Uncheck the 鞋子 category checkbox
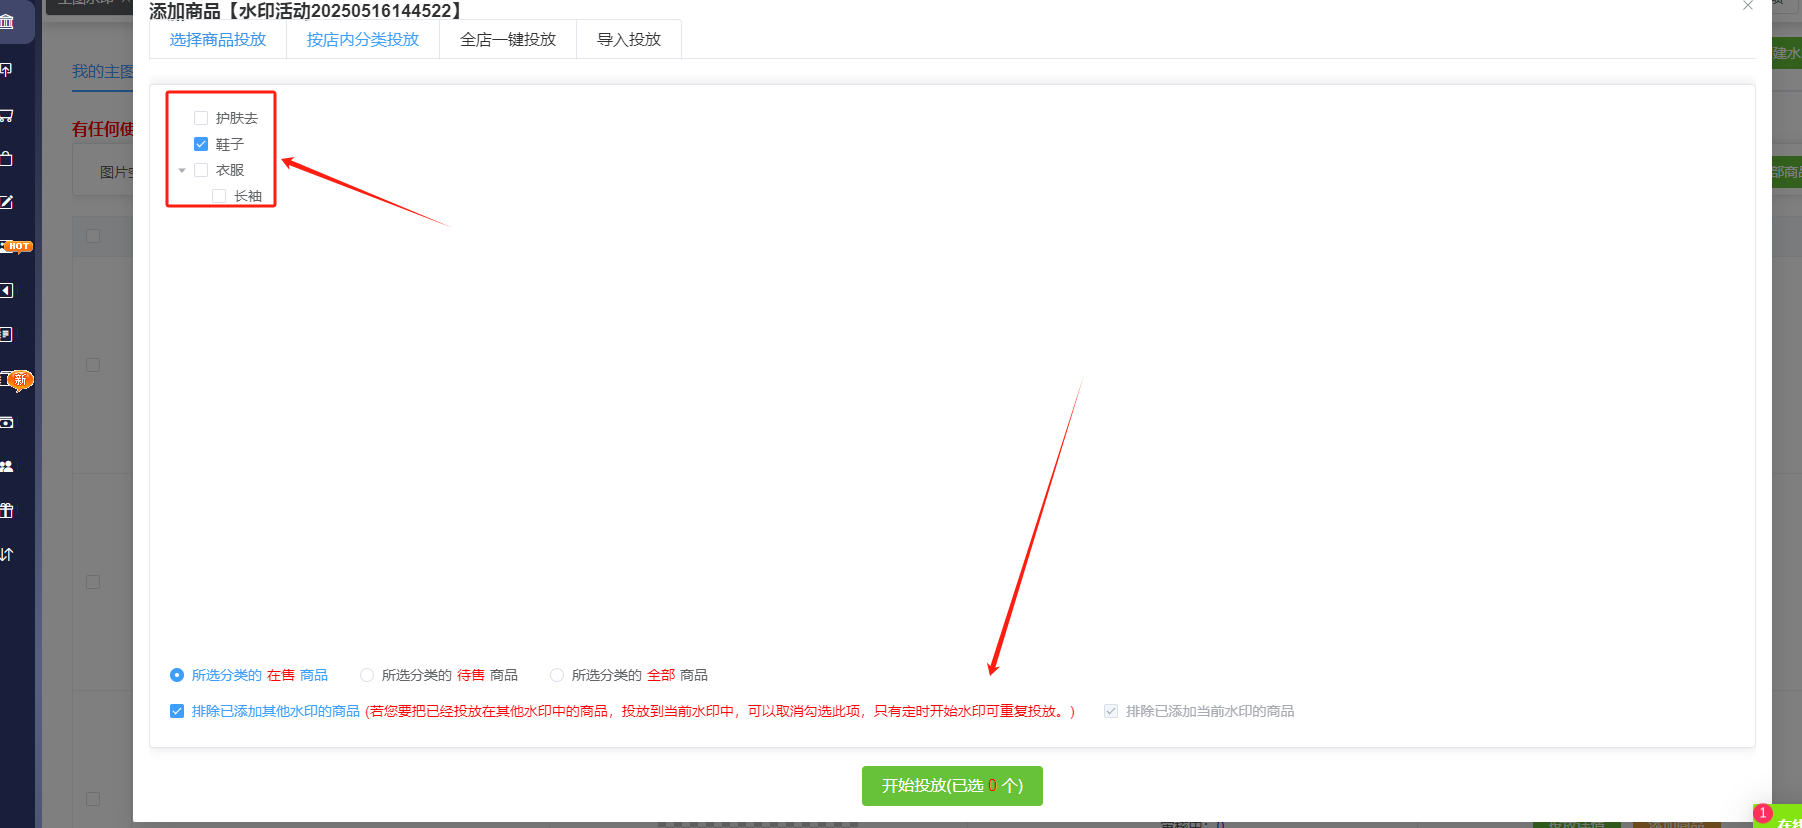Image resolution: width=1802 pixels, height=828 pixels. [201, 144]
